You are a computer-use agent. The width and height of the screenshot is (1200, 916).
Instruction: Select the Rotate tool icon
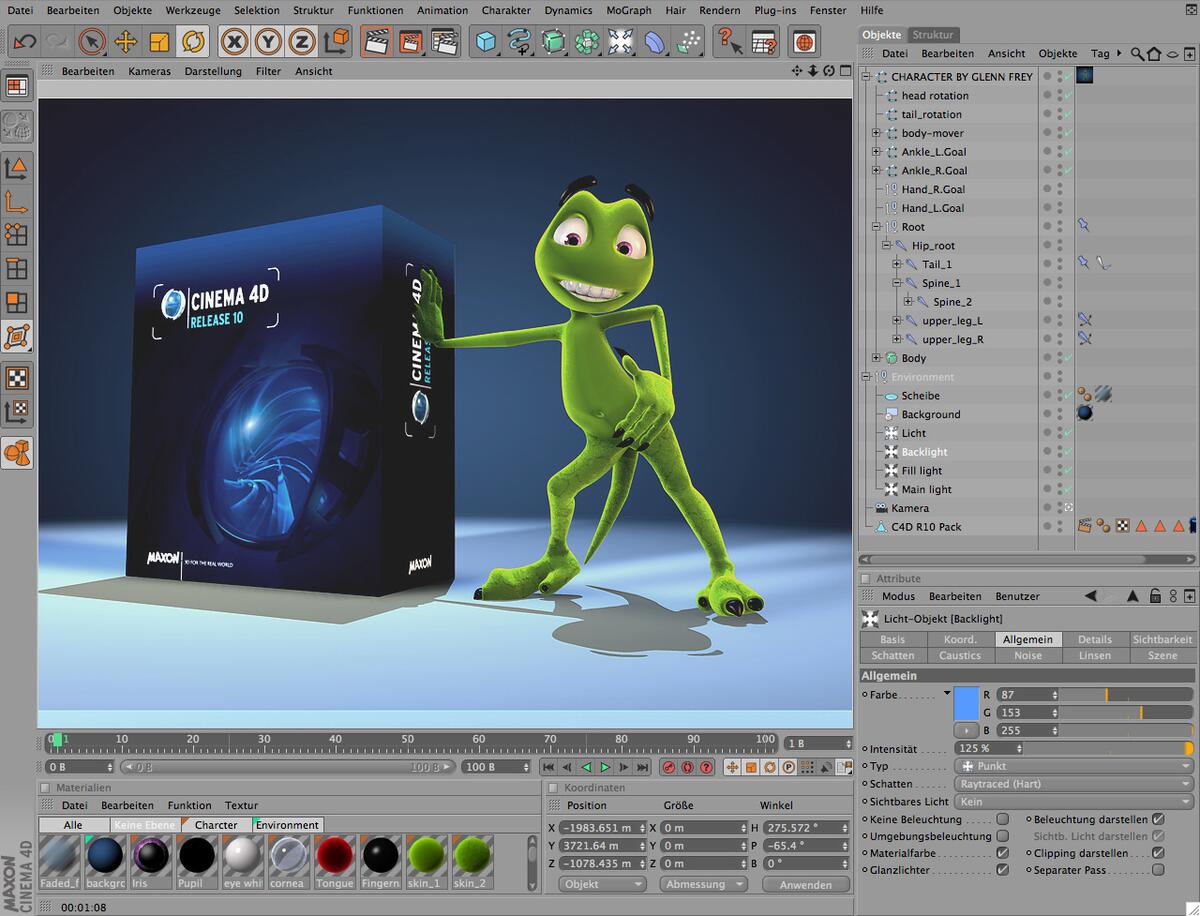pos(192,42)
